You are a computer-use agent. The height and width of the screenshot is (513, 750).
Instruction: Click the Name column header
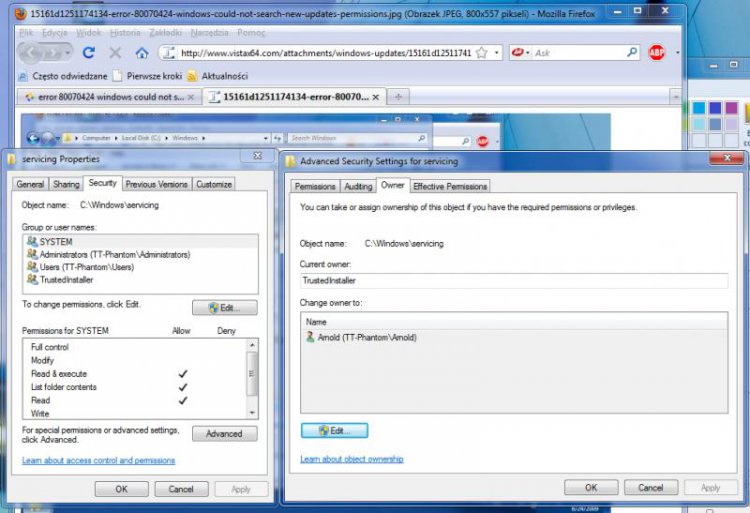[x=514, y=322]
